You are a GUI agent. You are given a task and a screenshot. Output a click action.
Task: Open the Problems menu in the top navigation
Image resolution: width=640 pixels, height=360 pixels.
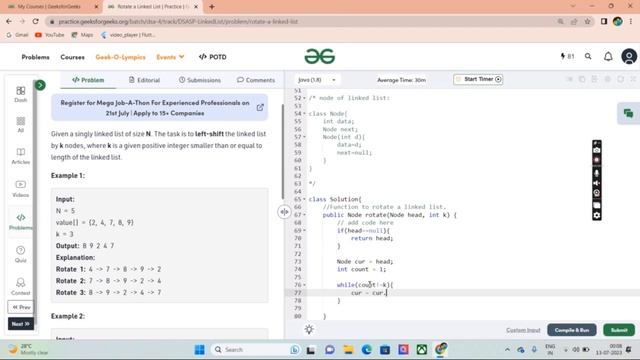(36, 57)
